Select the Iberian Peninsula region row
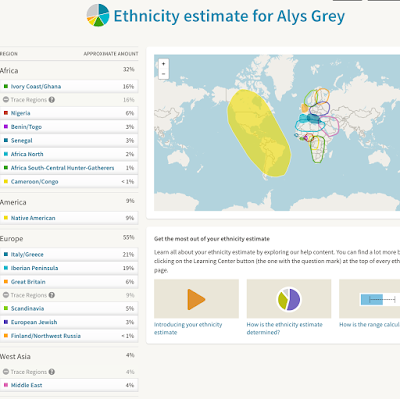The height and width of the screenshot is (399, 400). [69, 268]
